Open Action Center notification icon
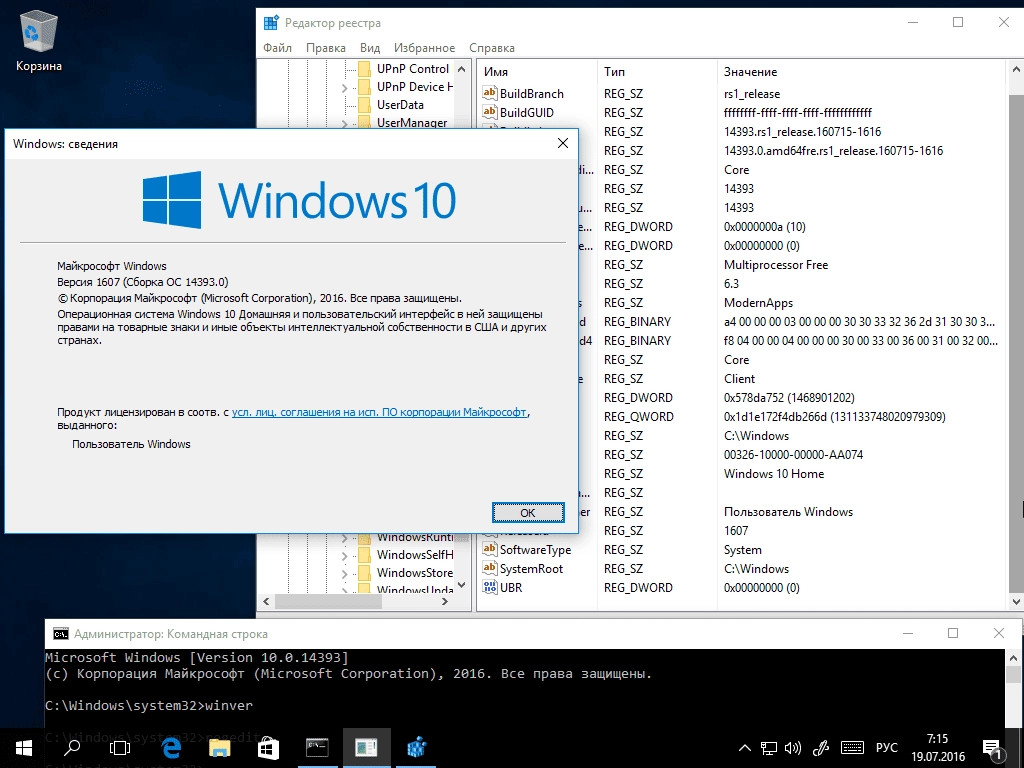1024x768 pixels. [x=992, y=749]
